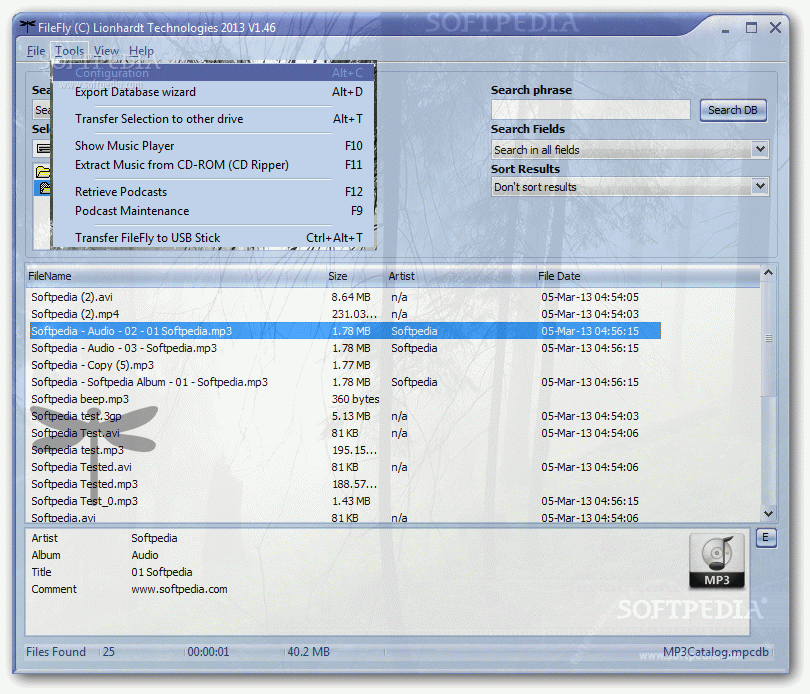
Task: Select Softpedia (2).mp4 row
Action: click(345, 314)
